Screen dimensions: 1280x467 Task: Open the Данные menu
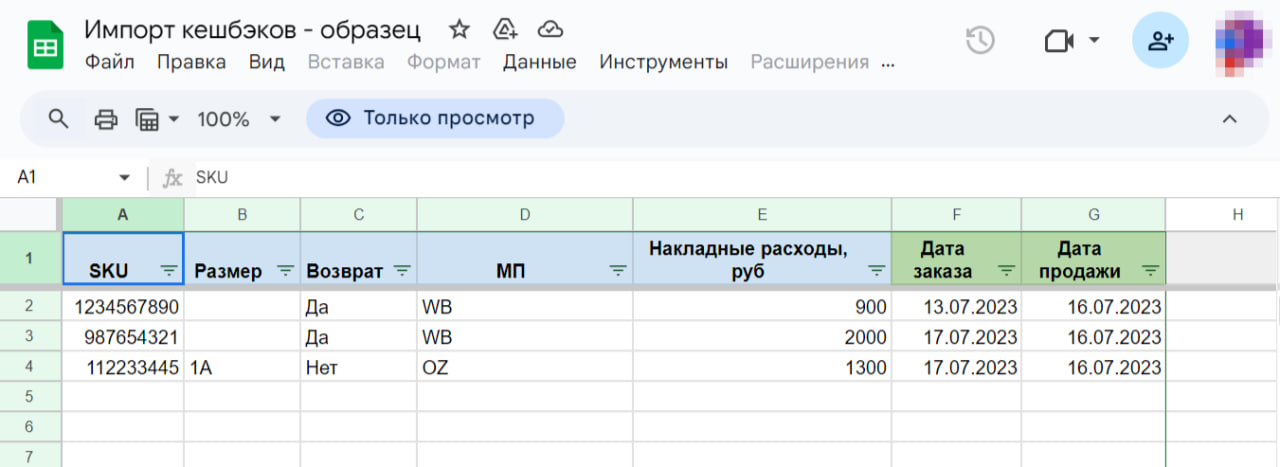(x=539, y=62)
